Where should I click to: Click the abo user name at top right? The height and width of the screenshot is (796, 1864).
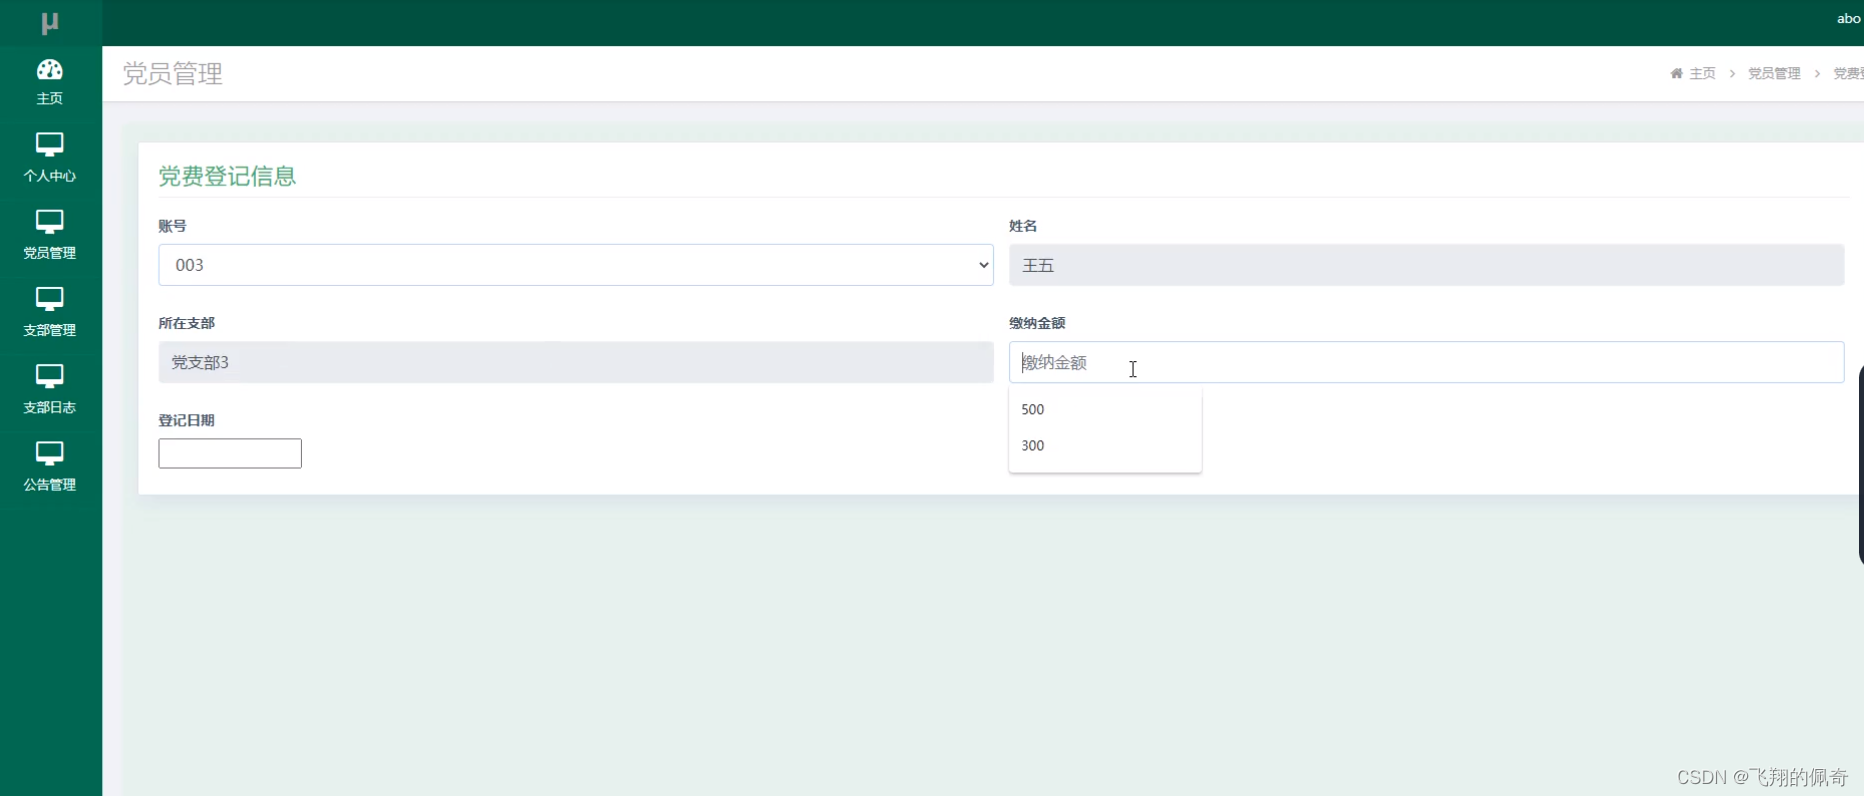click(1849, 18)
